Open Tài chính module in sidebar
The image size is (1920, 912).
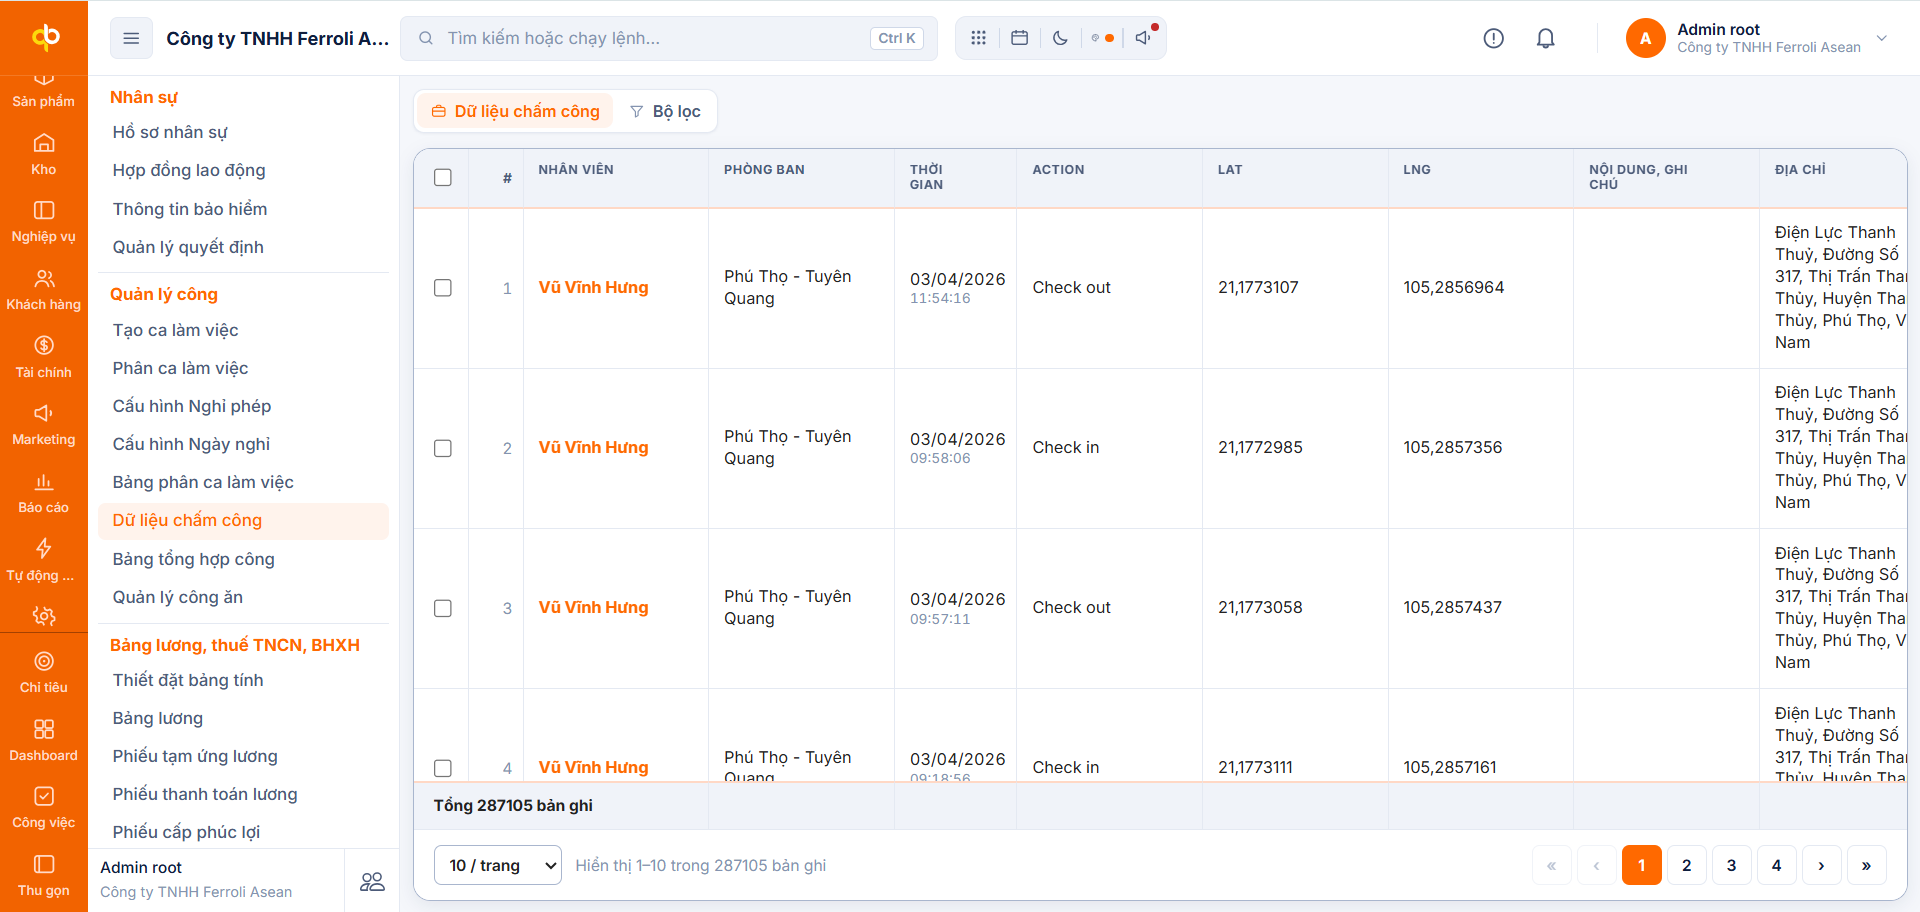44,357
